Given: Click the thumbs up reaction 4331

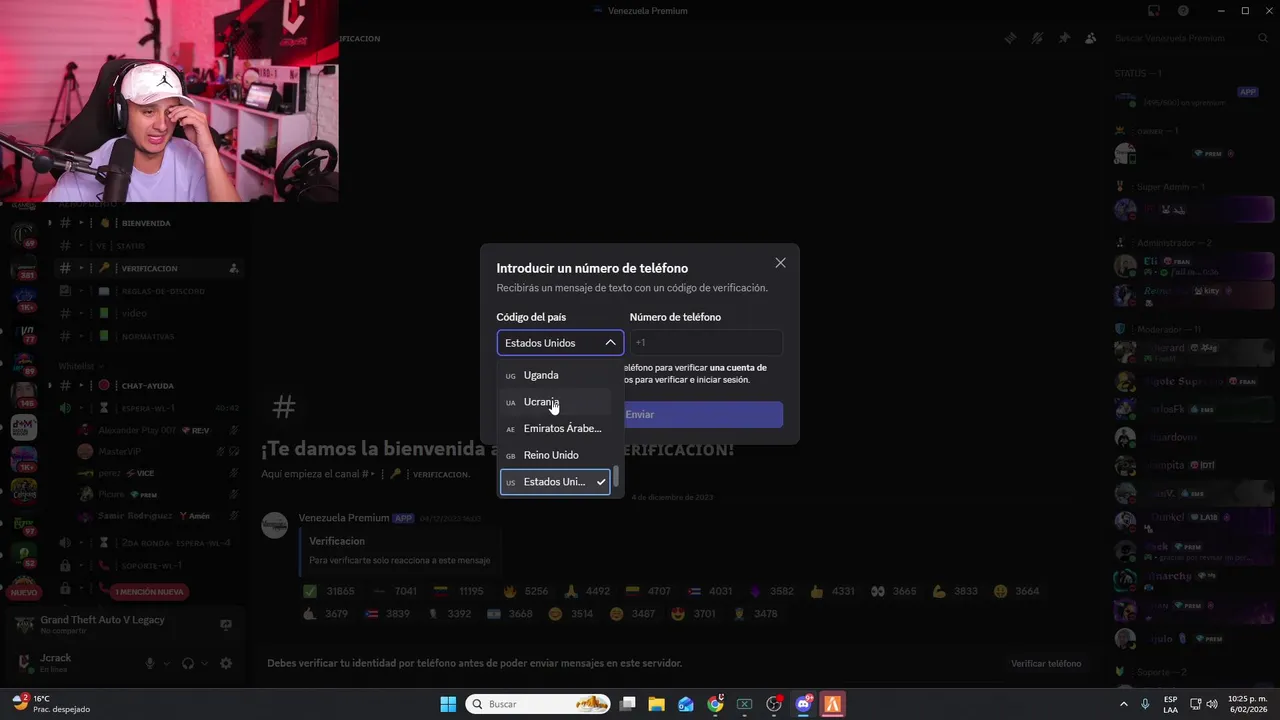Looking at the screenshot, I should pyautogui.click(x=832, y=591).
